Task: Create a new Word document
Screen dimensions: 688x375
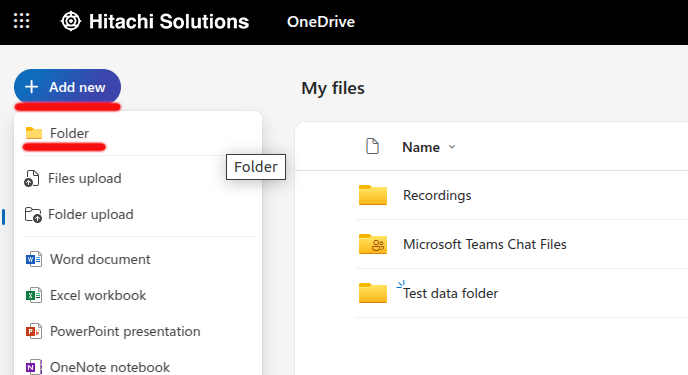Action: 138,259
